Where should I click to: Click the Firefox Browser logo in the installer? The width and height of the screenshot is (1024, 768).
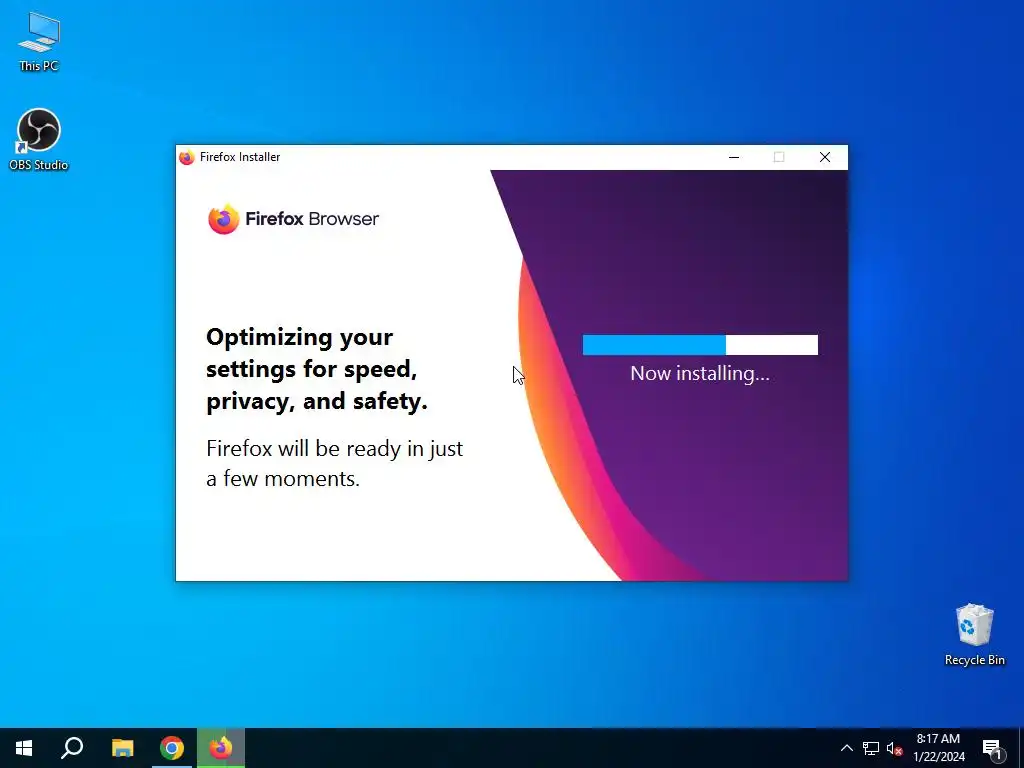tap(293, 219)
